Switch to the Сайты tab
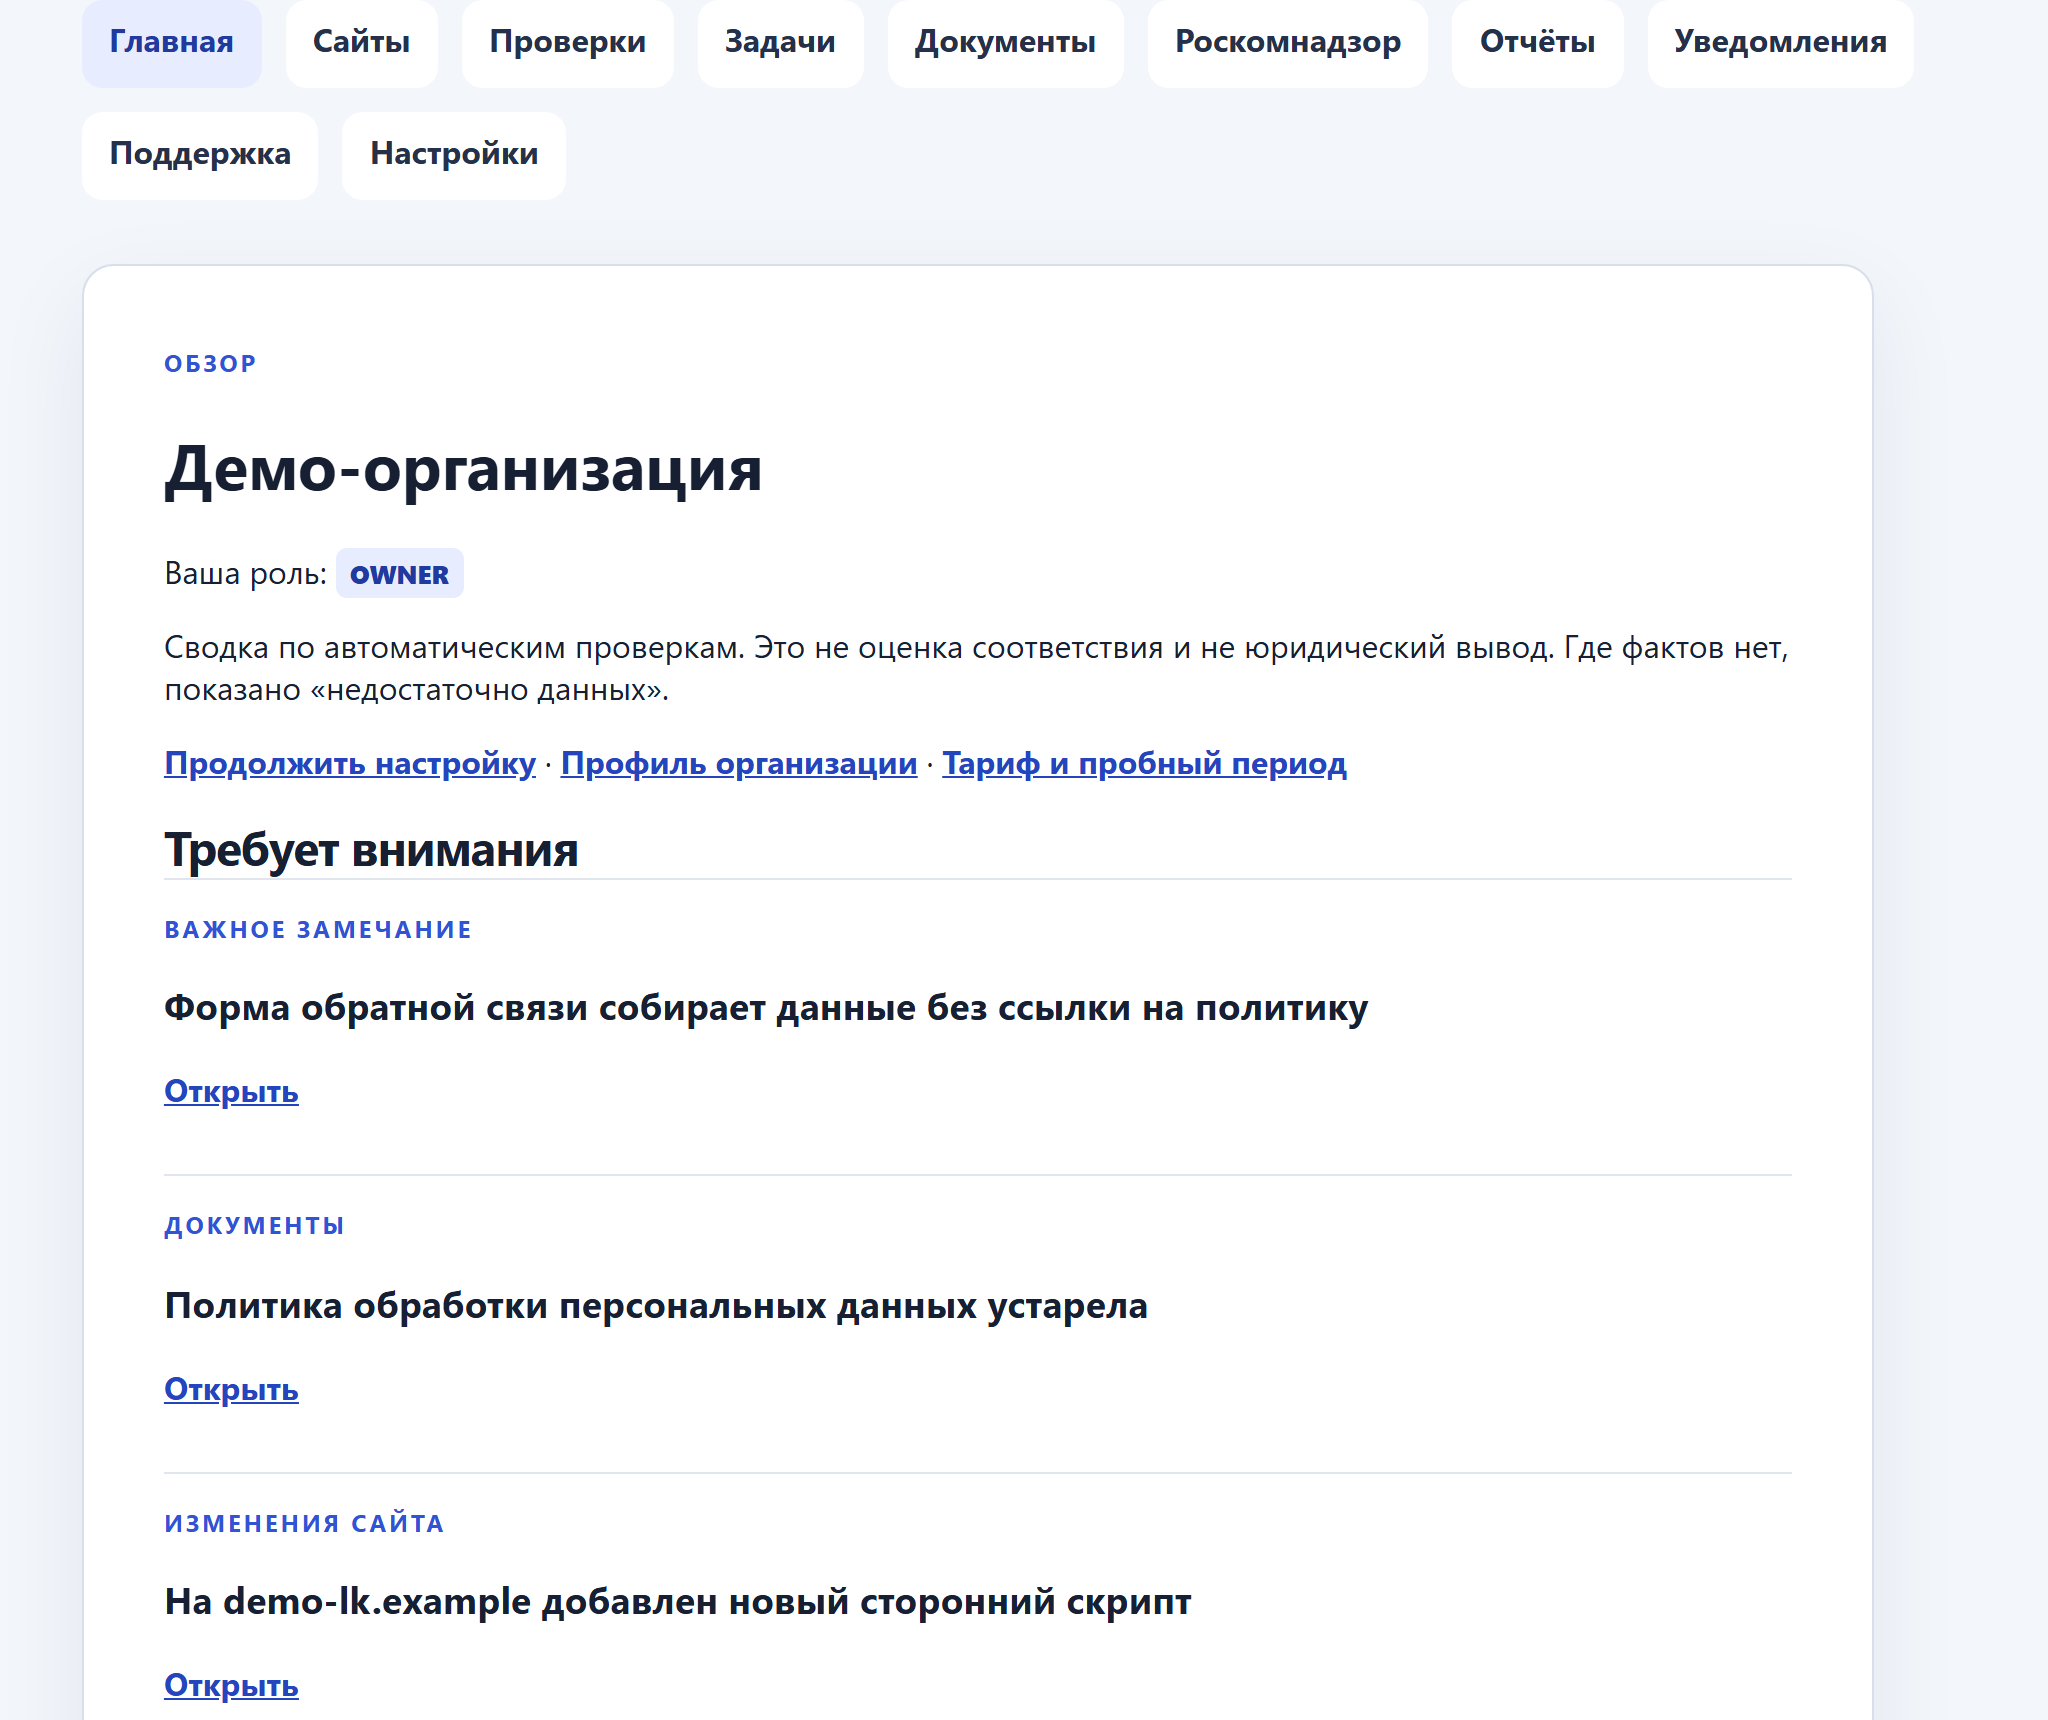The height and width of the screenshot is (1720, 2048). pyautogui.click(x=361, y=42)
